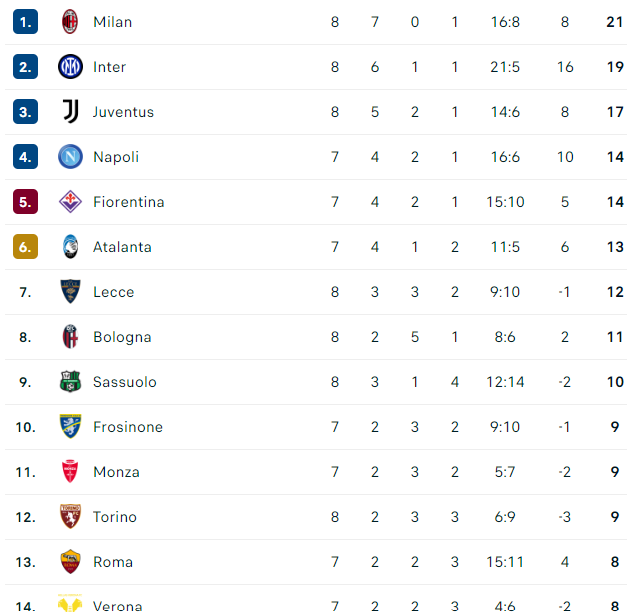Click the Lecce club crest icon
Image resolution: width=627 pixels, height=612 pixels.
(70, 292)
